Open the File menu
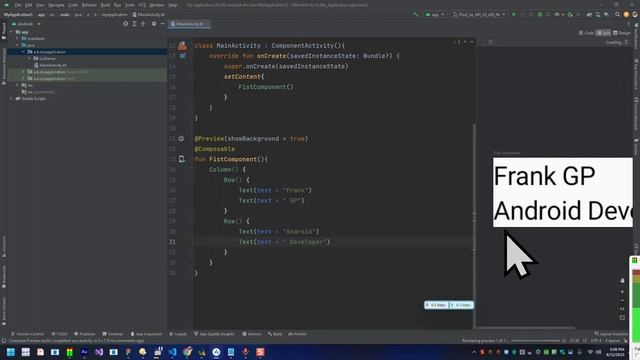 coord(18,5)
